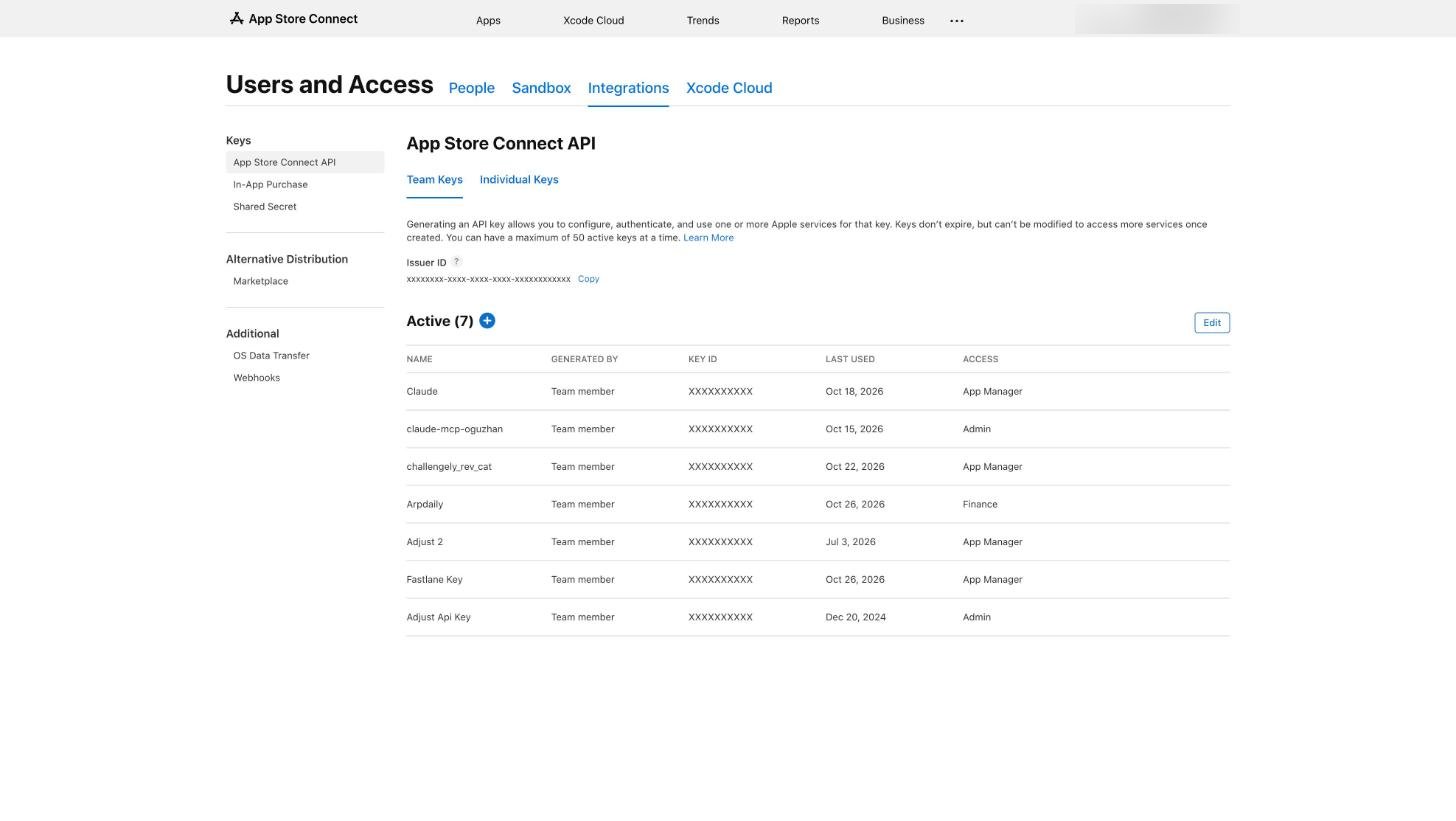Click the Admin access cell for claude-mcp-oguzhan
The height and width of the screenshot is (821, 1456).
click(977, 429)
